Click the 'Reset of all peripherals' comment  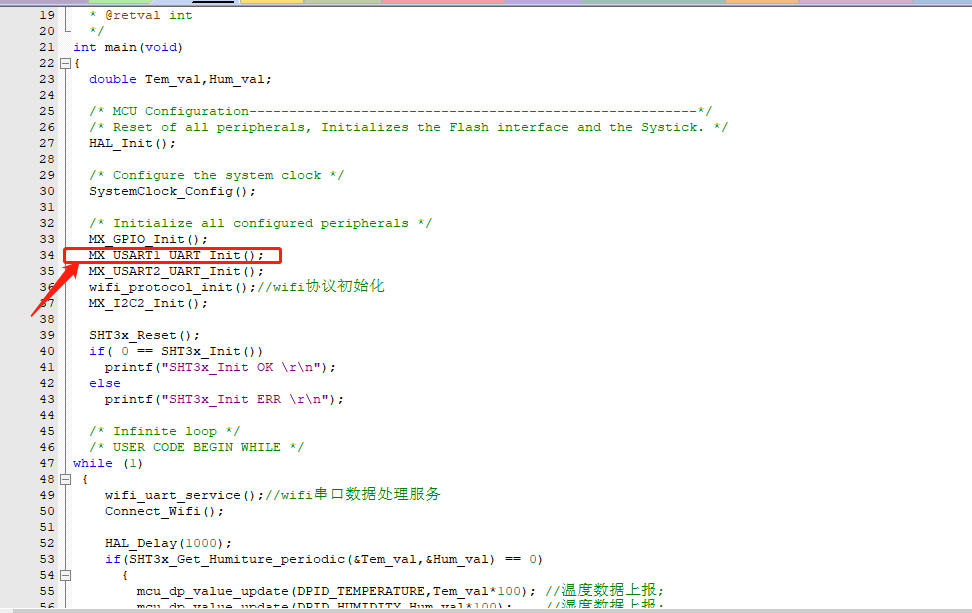[x=409, y=127]
